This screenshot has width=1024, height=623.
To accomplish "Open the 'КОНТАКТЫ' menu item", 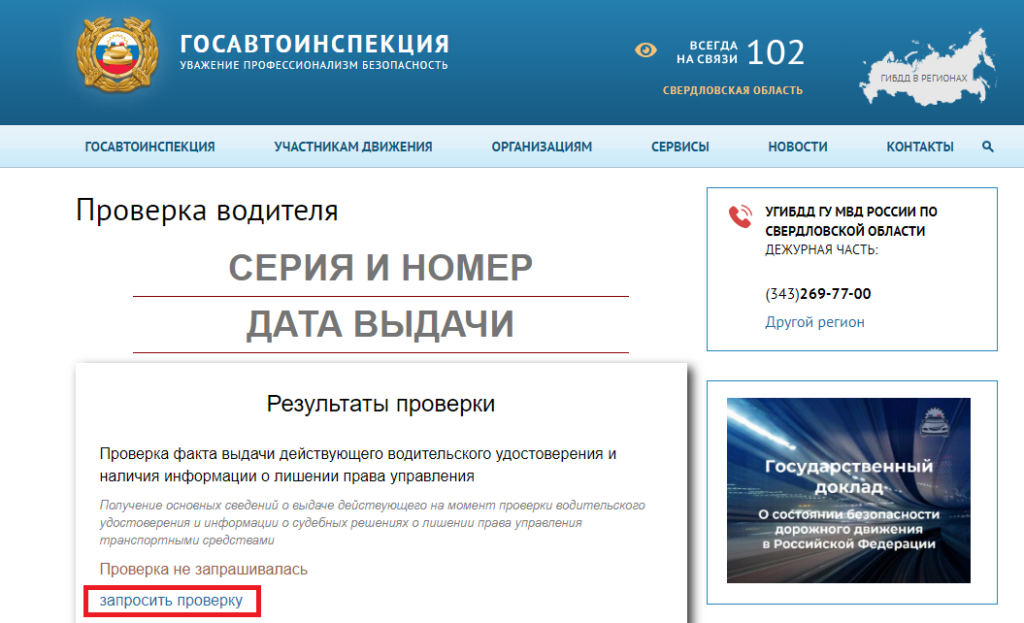I will [x=919, y=147].
